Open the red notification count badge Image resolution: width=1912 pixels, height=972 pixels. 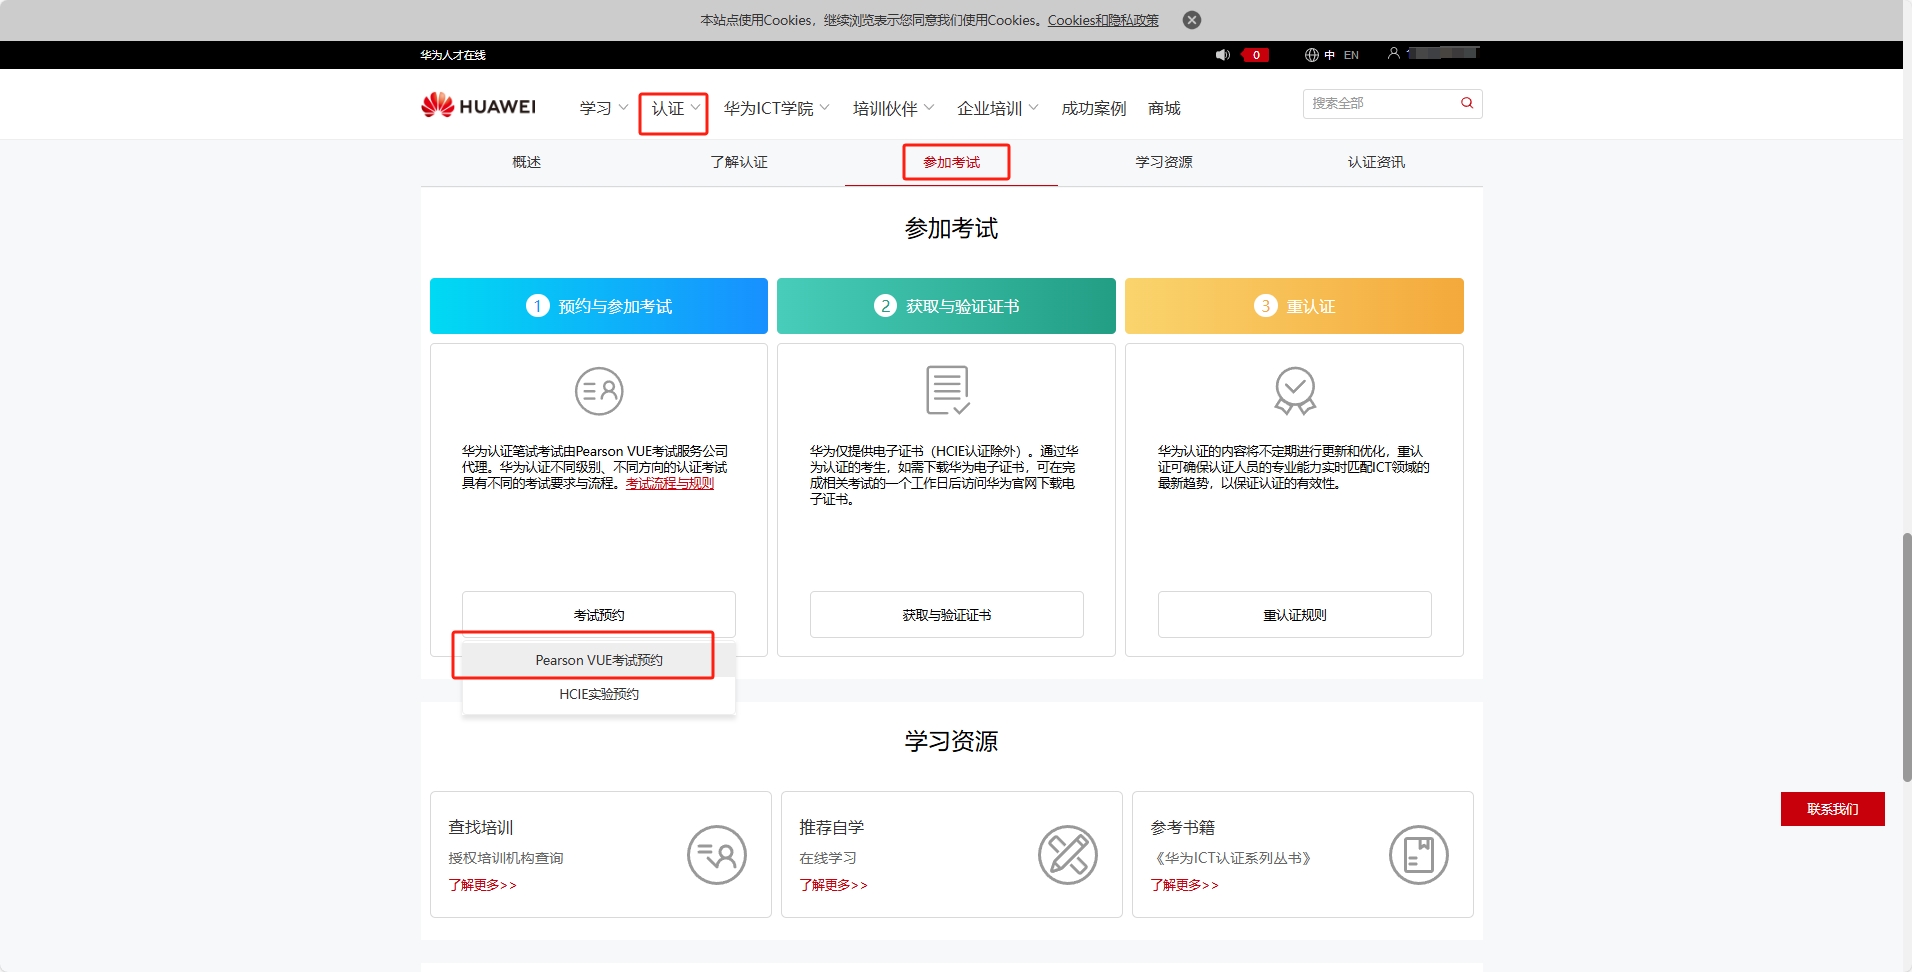tap(1256, 55)
